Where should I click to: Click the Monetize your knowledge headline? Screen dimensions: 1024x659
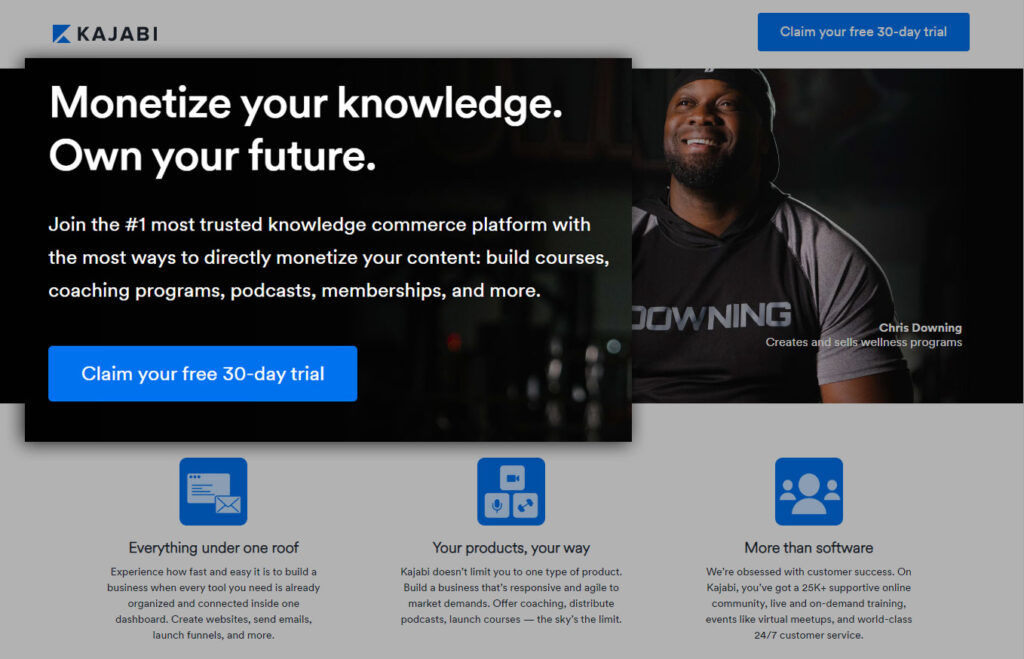306,103
